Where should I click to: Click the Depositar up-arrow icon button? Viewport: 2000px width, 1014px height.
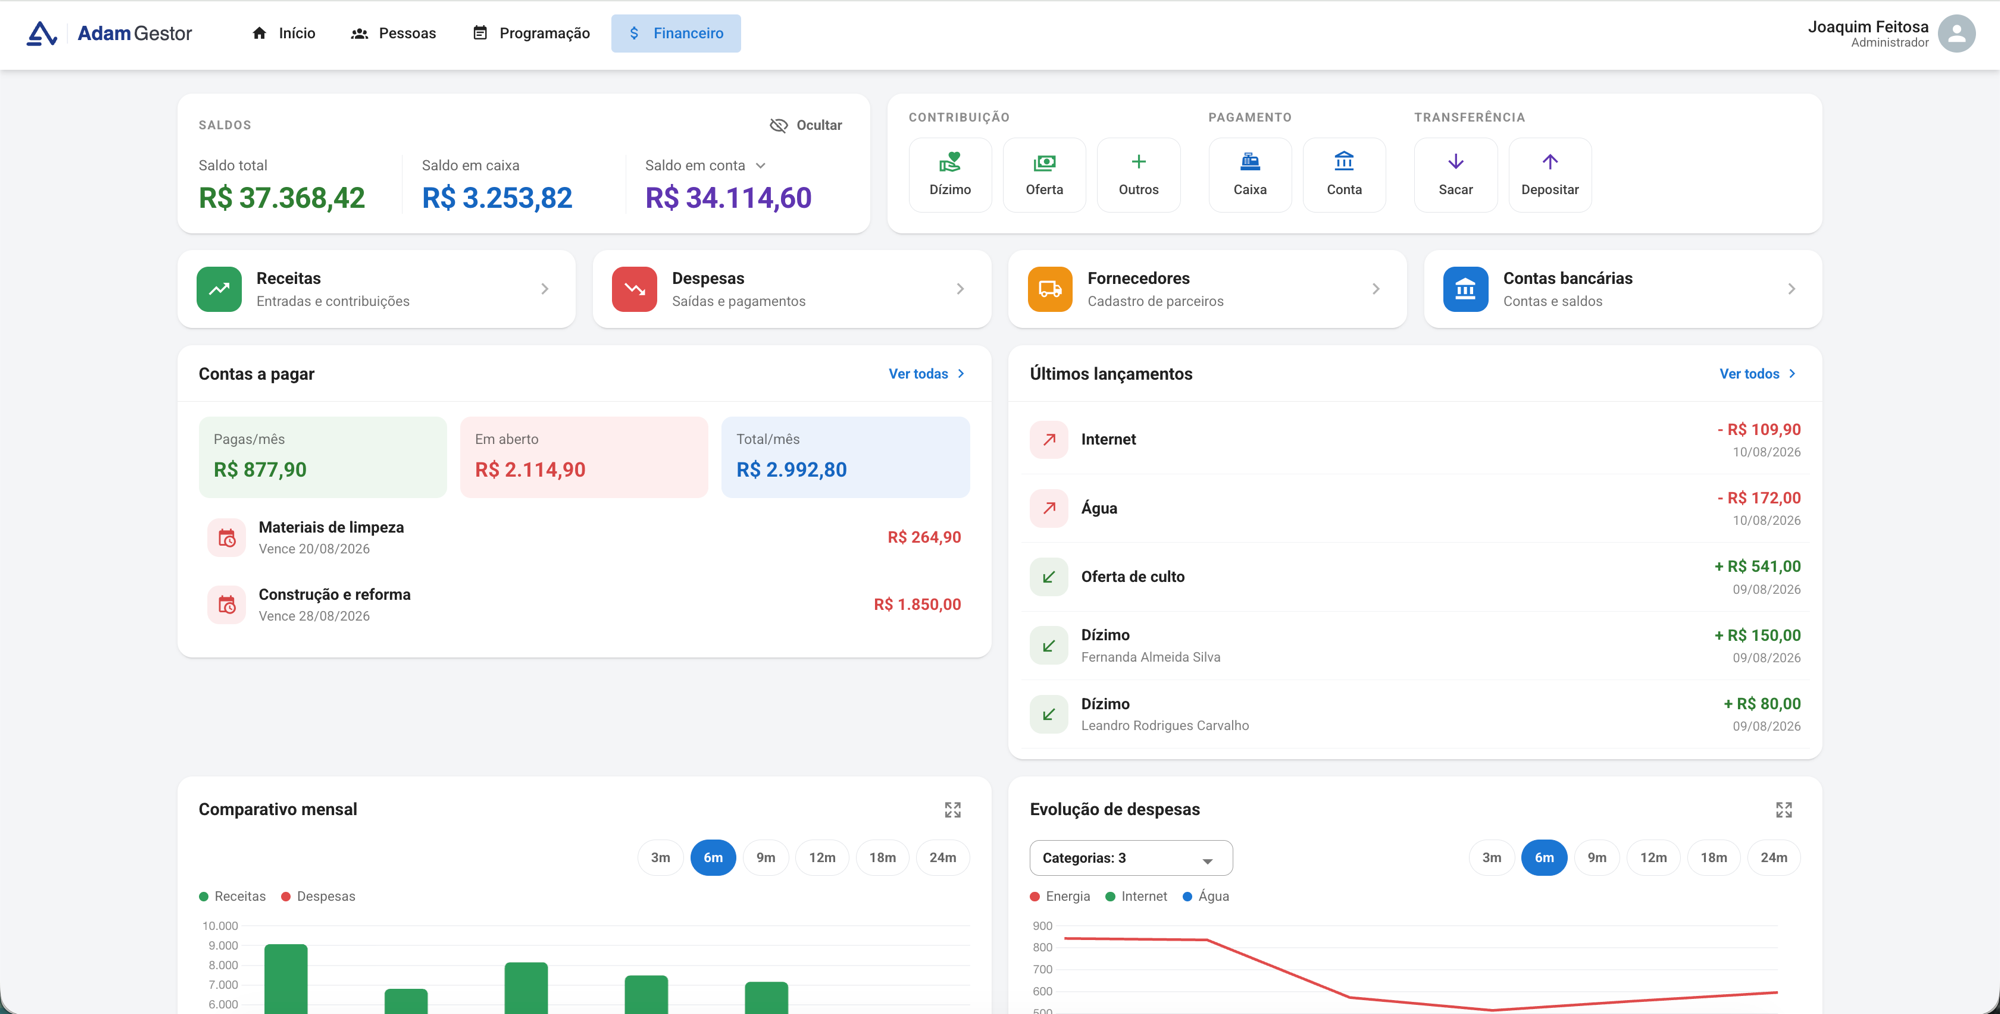1550,175
